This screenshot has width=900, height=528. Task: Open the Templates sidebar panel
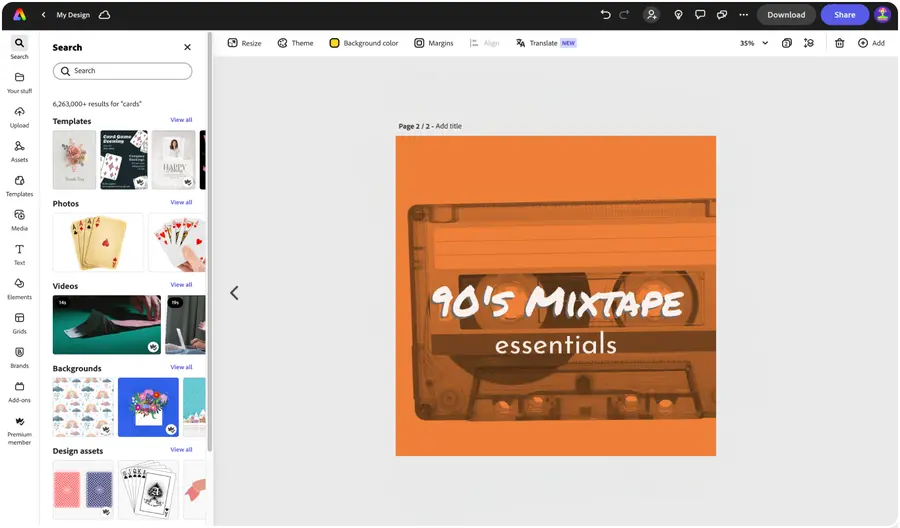pos(19,184)
